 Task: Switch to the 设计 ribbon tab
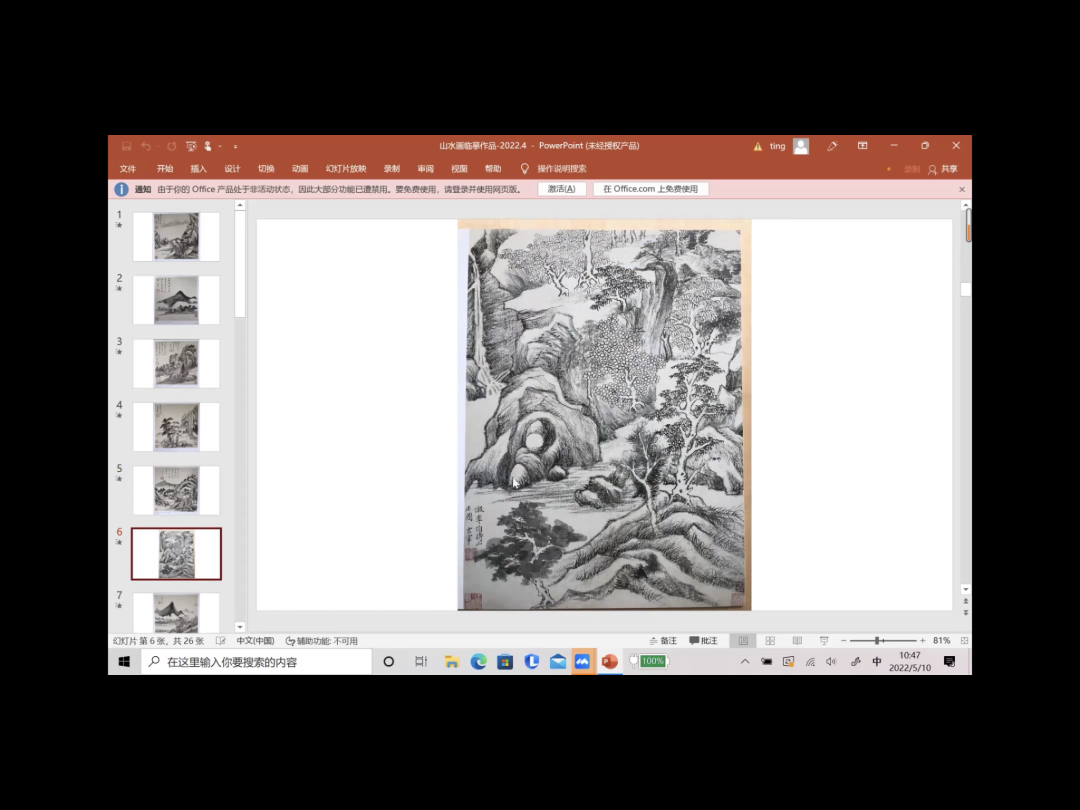click(x=232, y=169)
